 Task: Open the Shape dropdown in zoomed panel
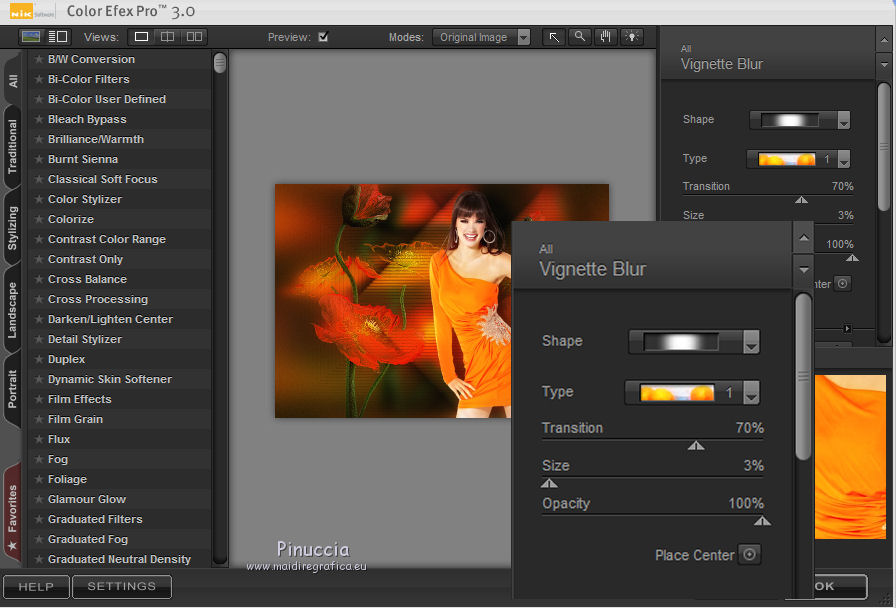click(751, 343)
